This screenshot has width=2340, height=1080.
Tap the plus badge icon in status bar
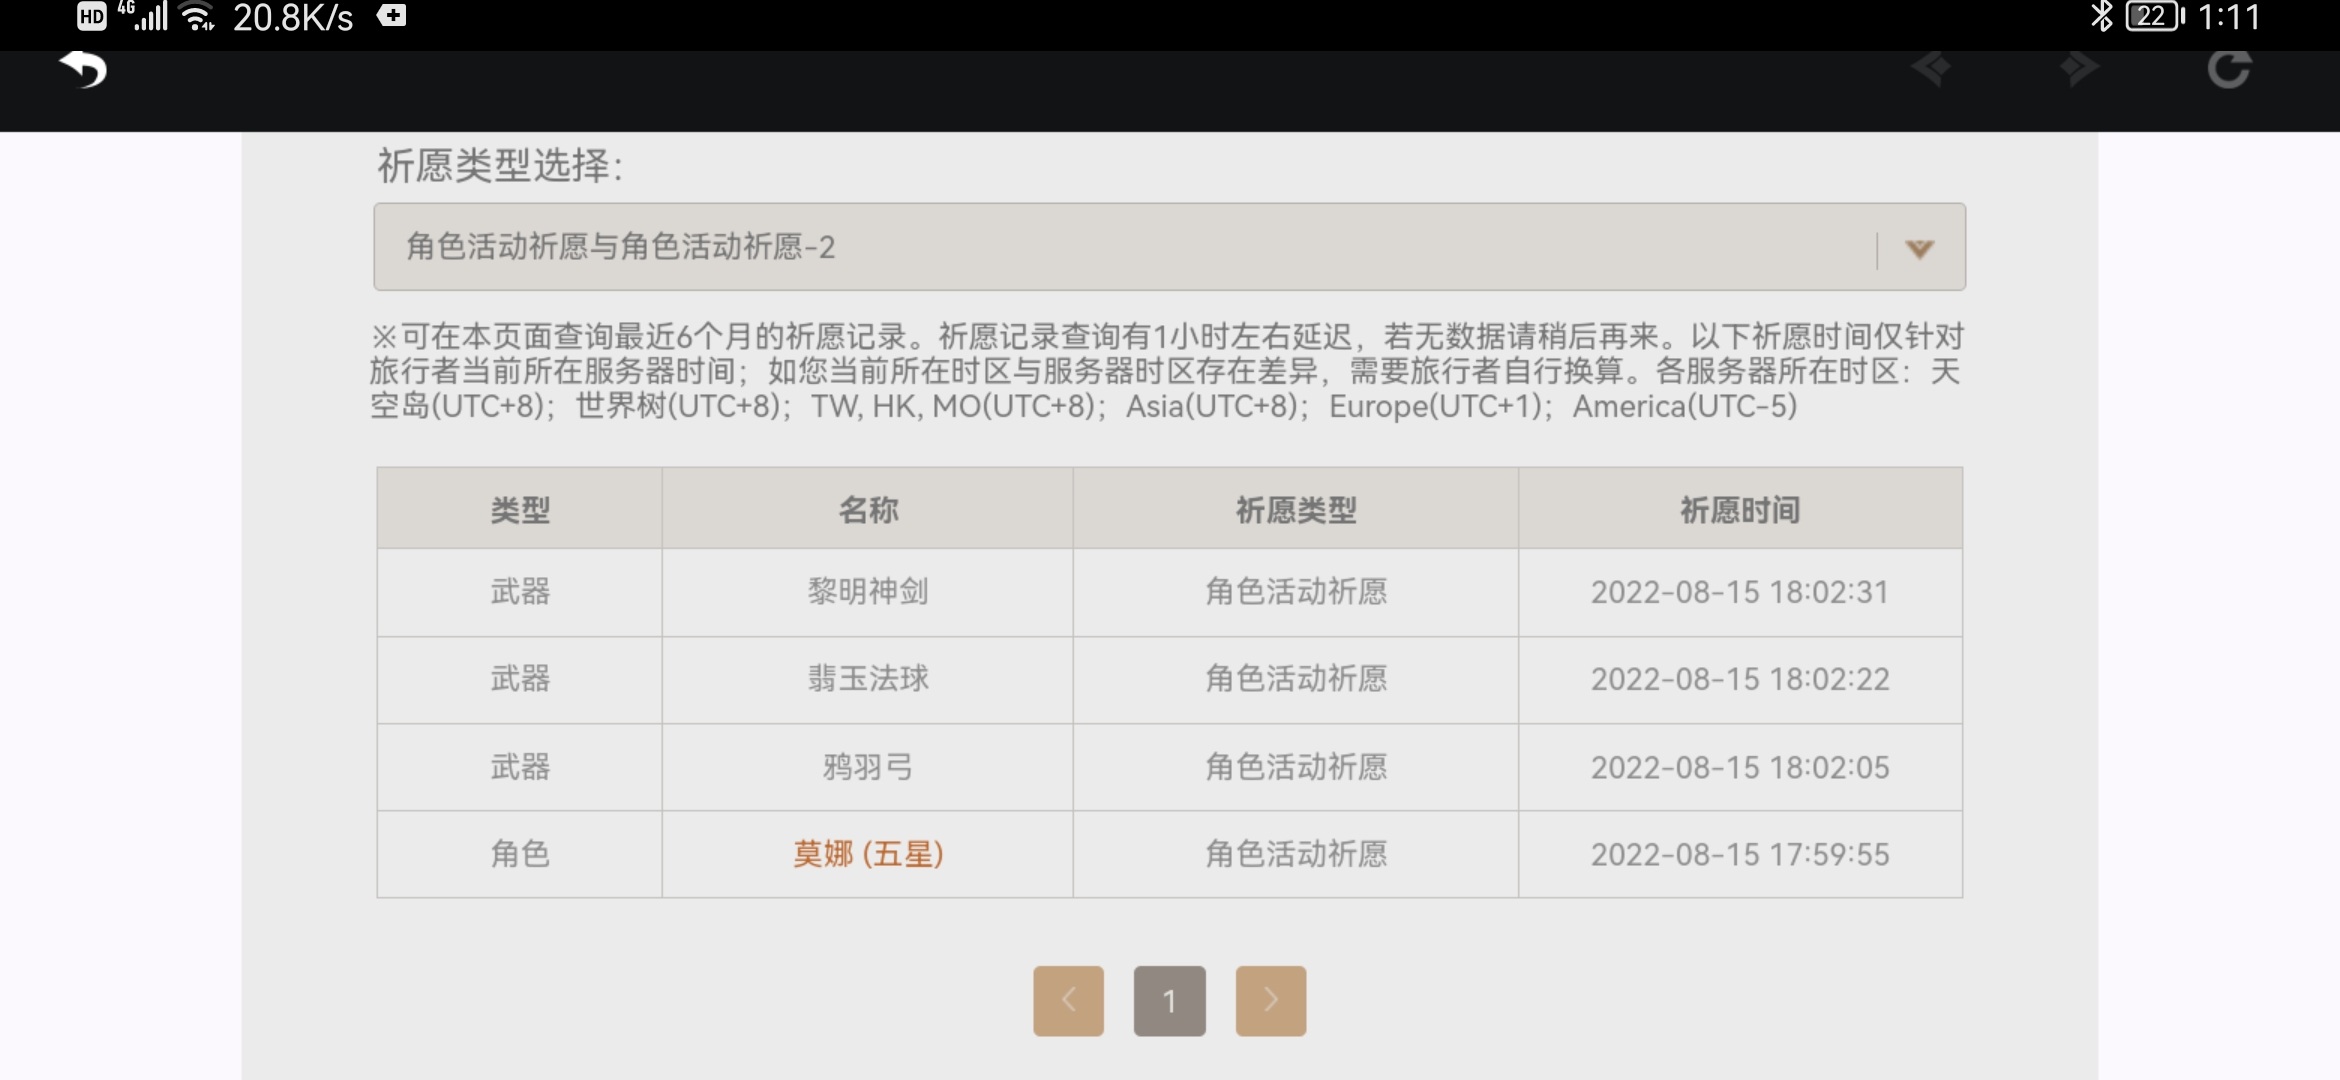391,16
